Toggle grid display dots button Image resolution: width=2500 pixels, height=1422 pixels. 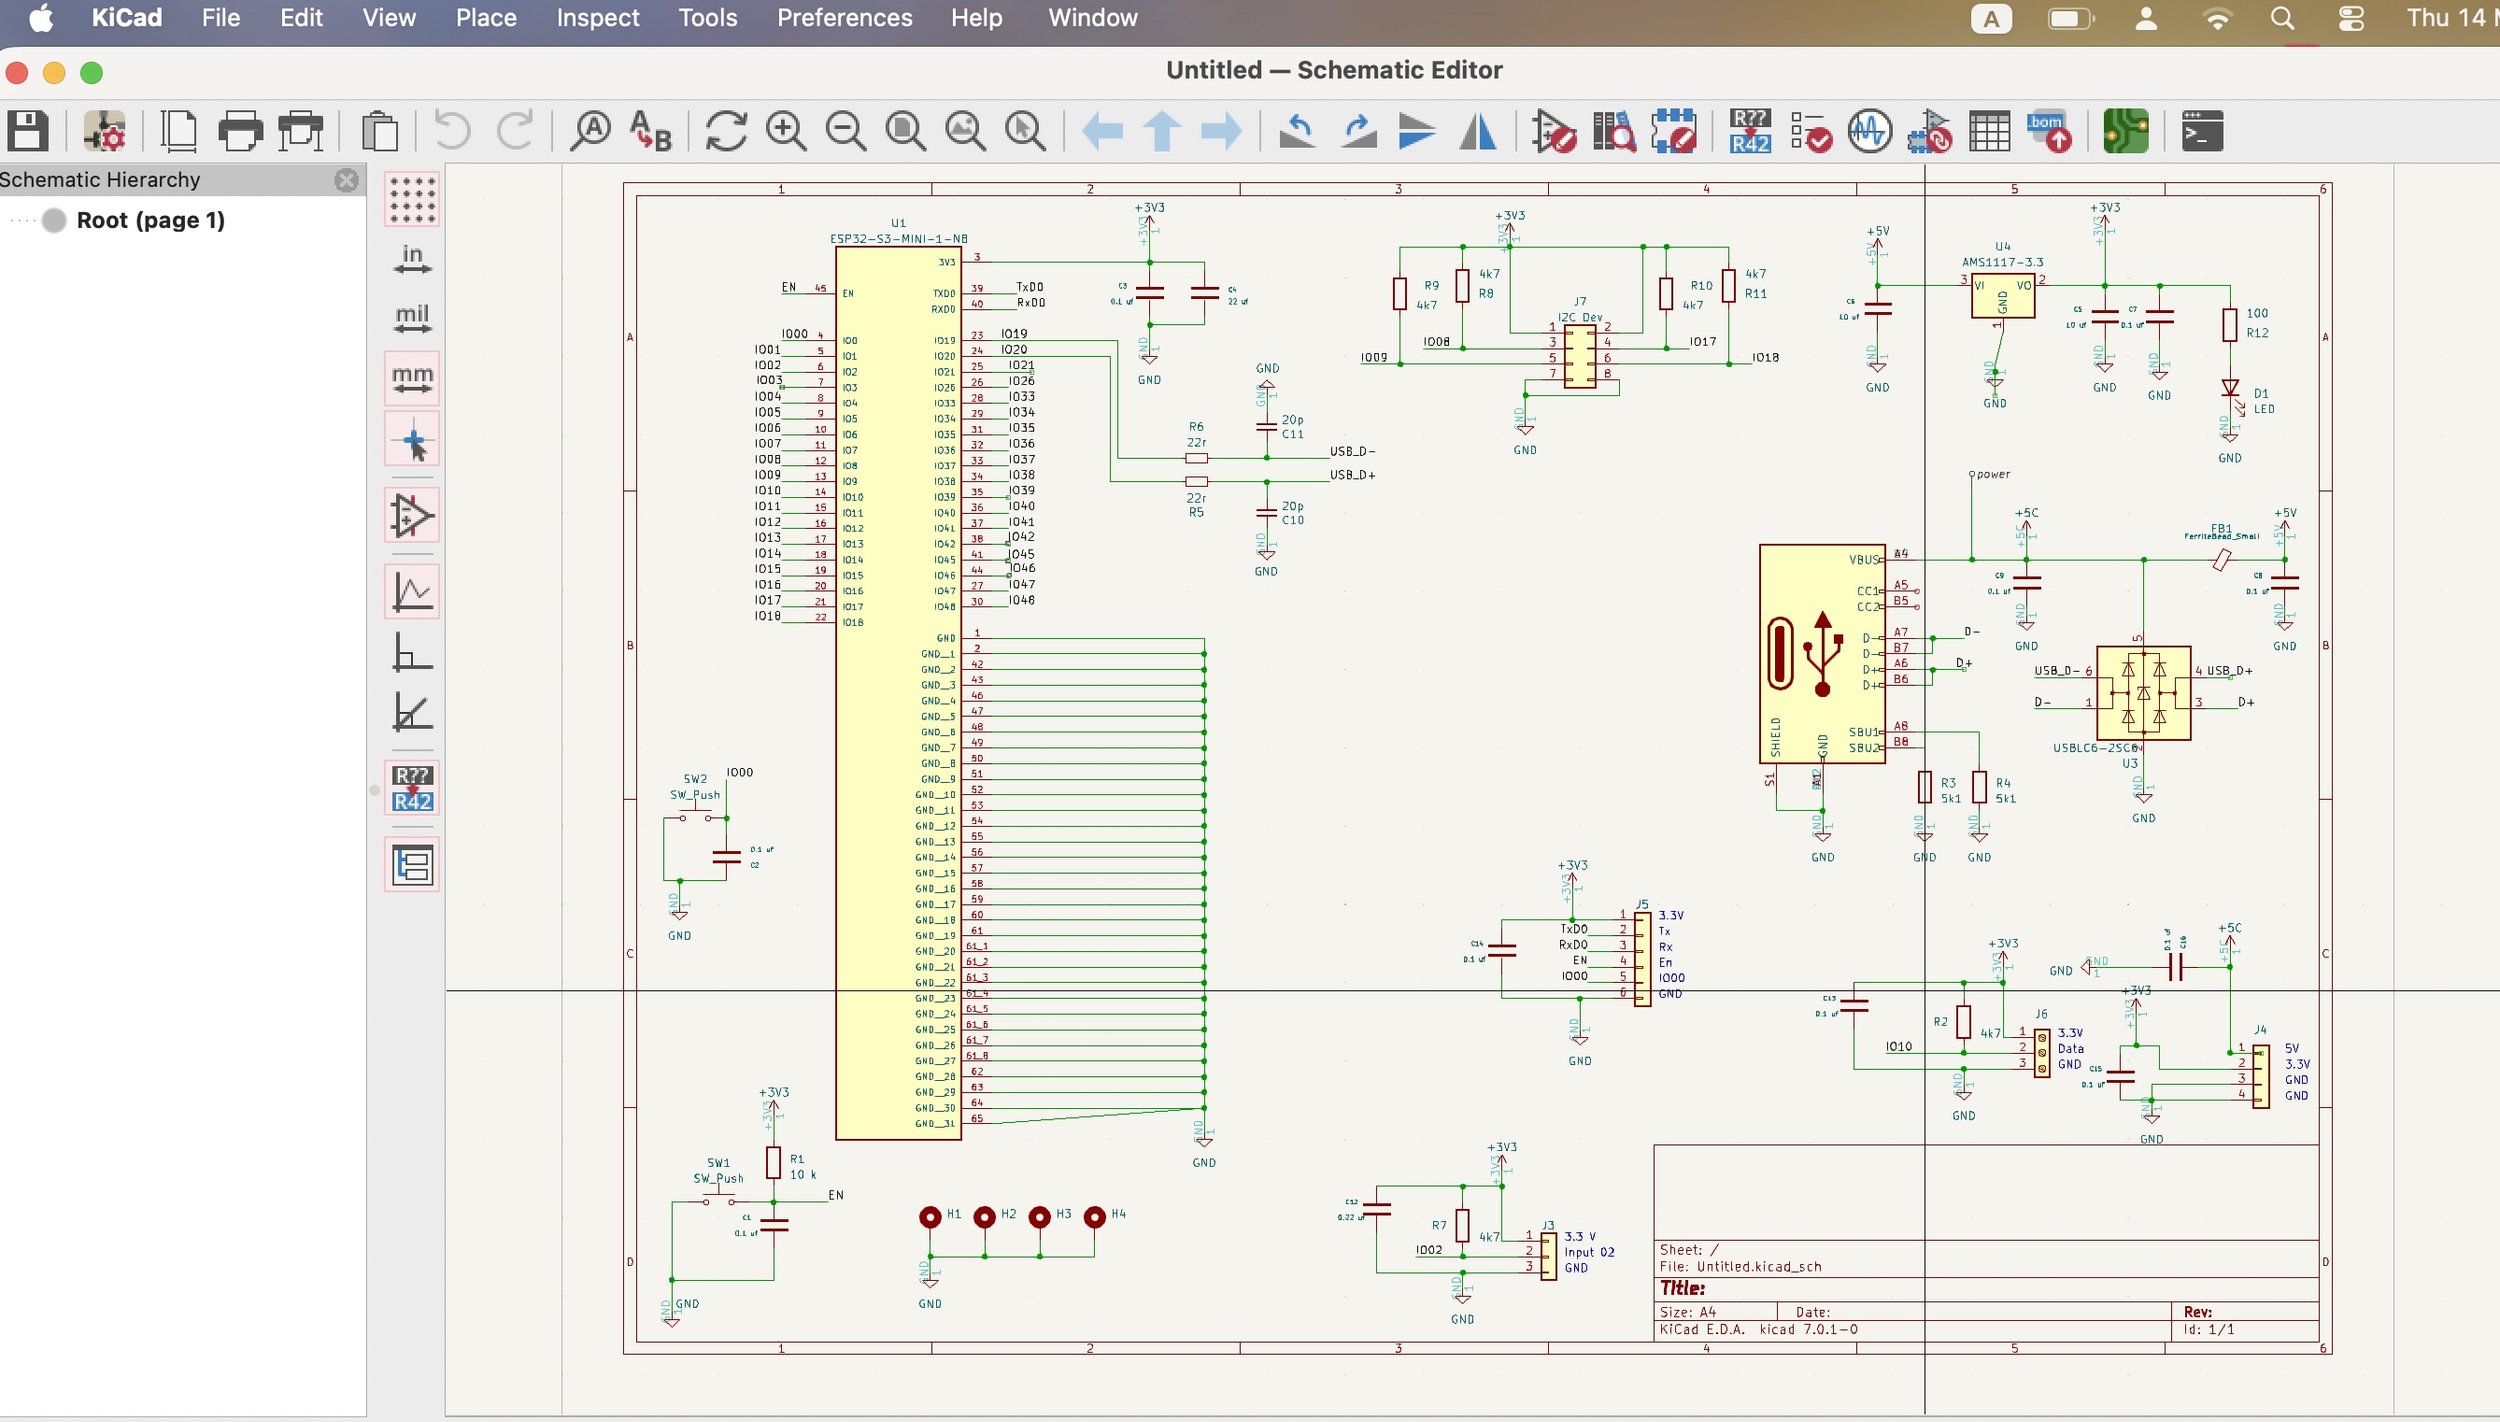coord(412,199)
